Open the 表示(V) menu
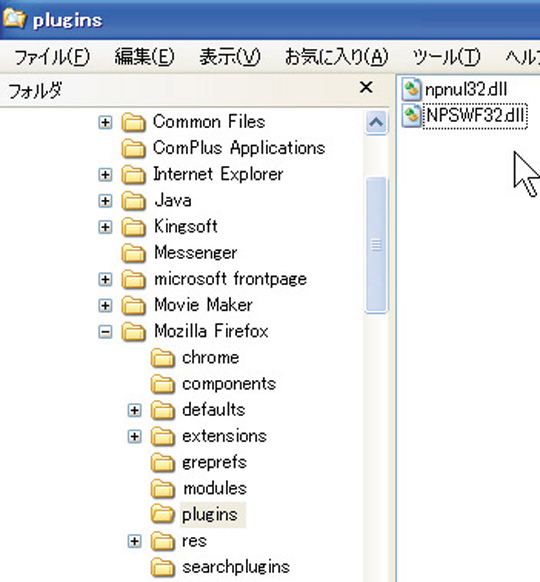Image resolution: width=540 pixels, height=582 pixels. [230, 57]
